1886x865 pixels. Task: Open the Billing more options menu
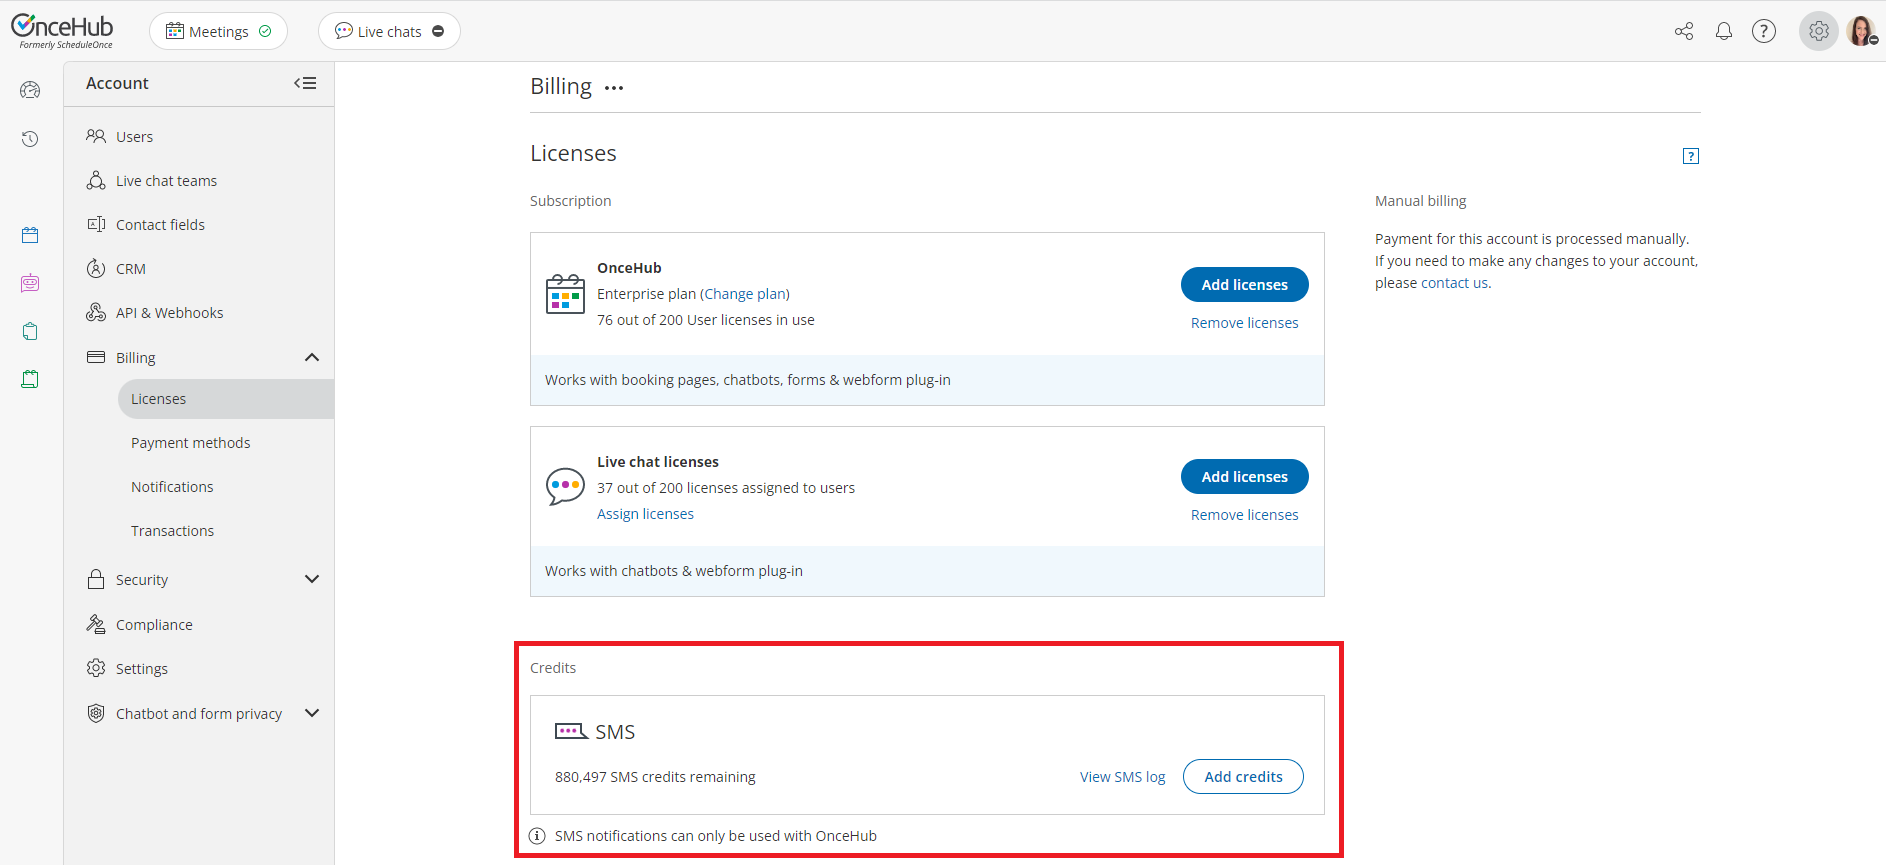tap(614, 88)
